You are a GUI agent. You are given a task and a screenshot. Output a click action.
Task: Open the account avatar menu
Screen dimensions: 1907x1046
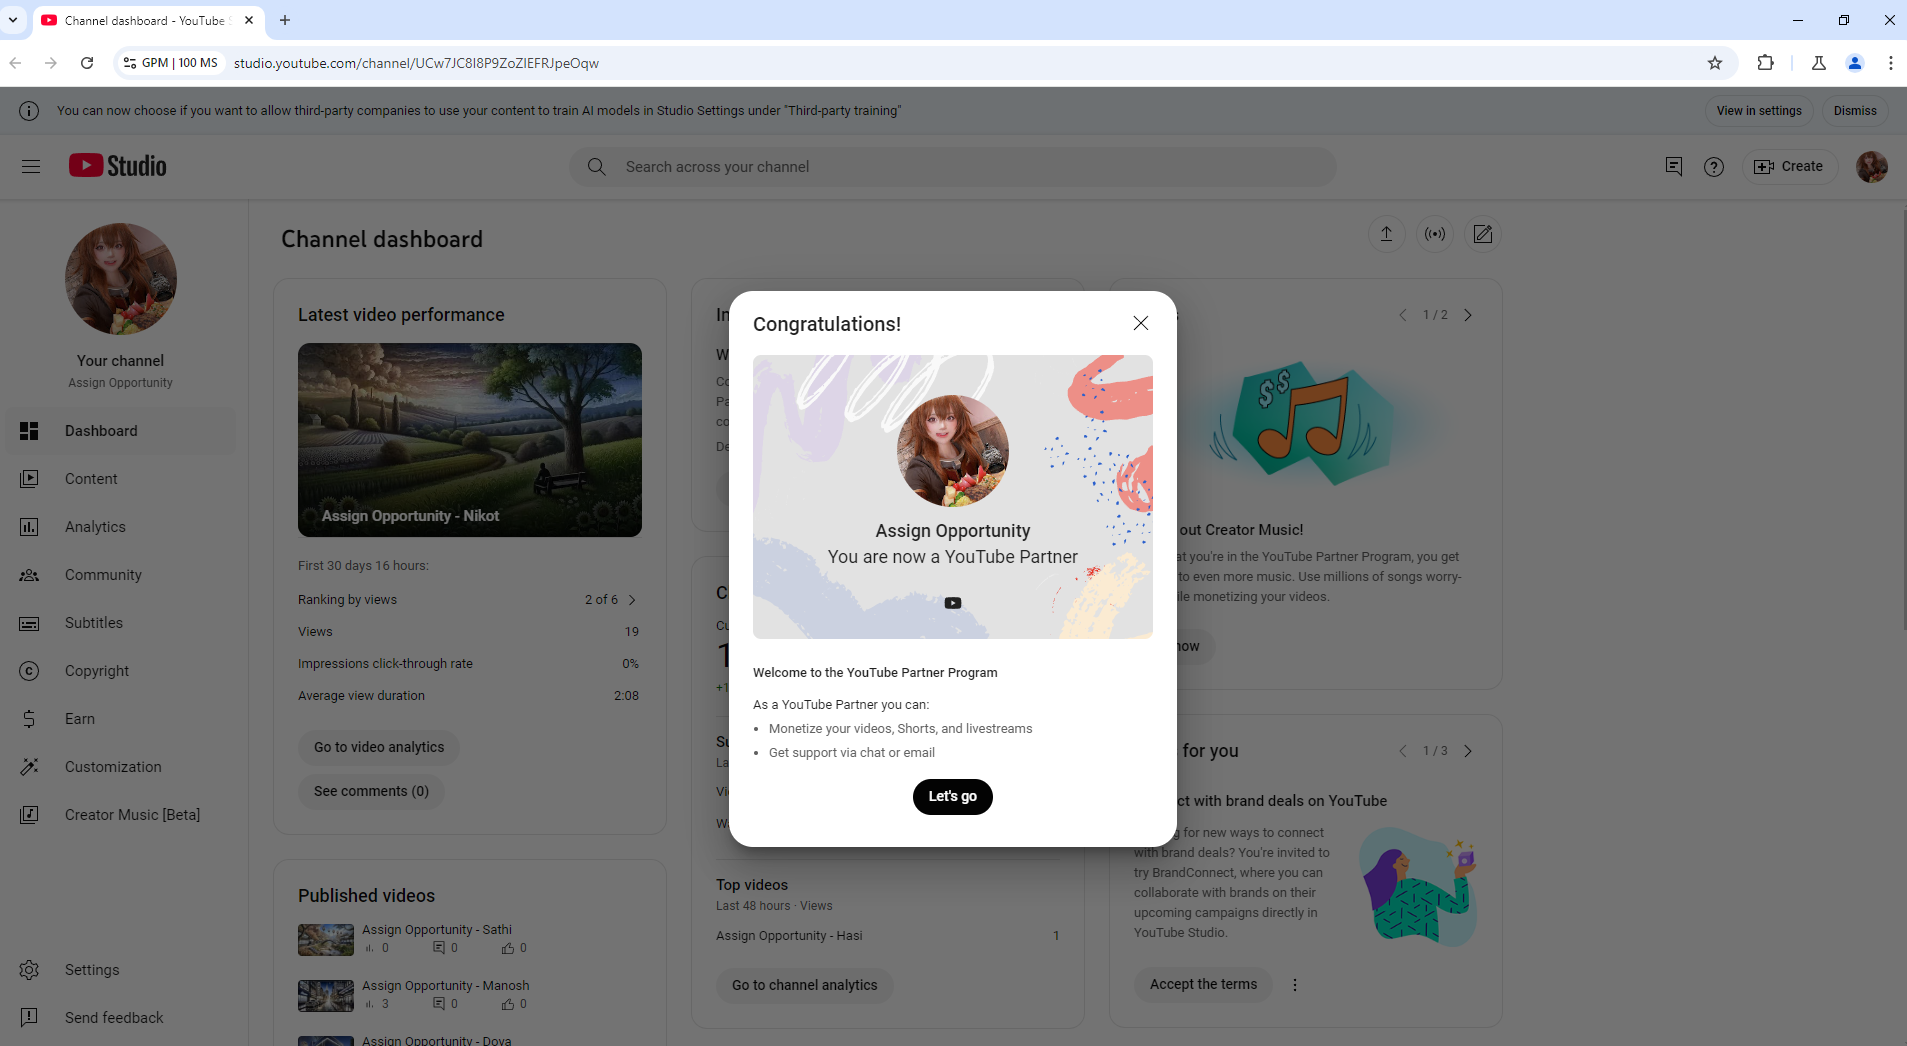[1872, 167]
